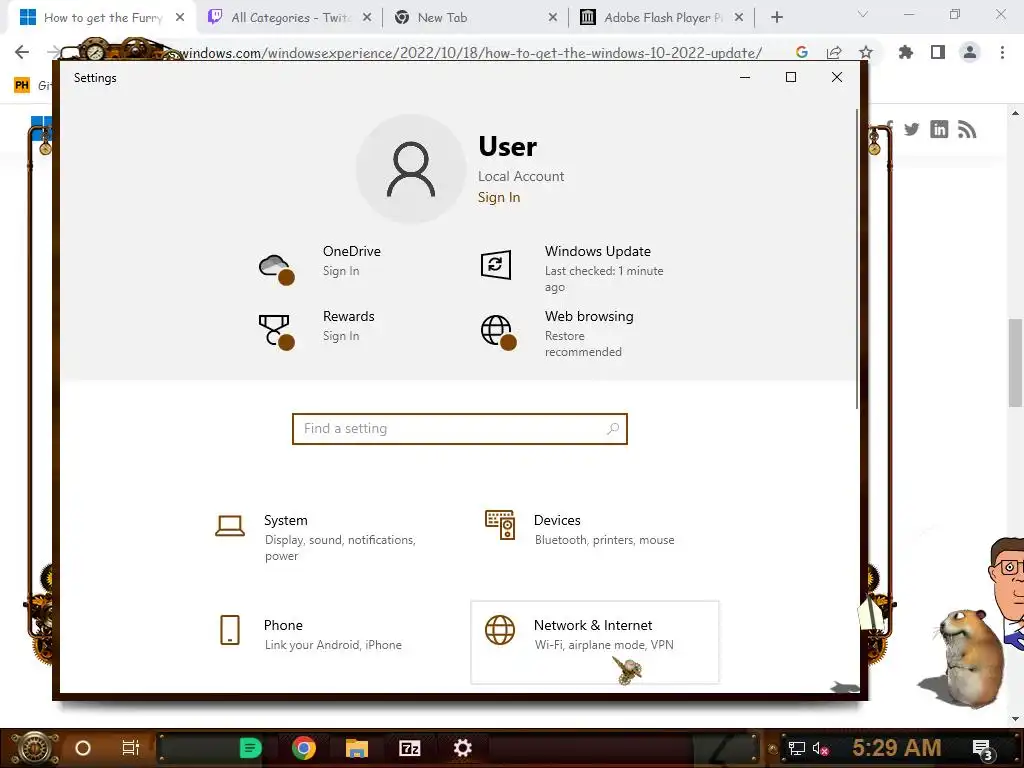Click the 5:29 AM taskbar clock

pyautogui.click(x=896, y=747)
